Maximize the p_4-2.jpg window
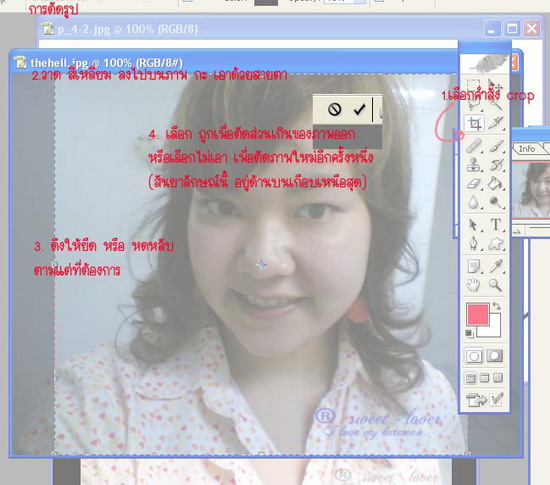 point(512,28)
